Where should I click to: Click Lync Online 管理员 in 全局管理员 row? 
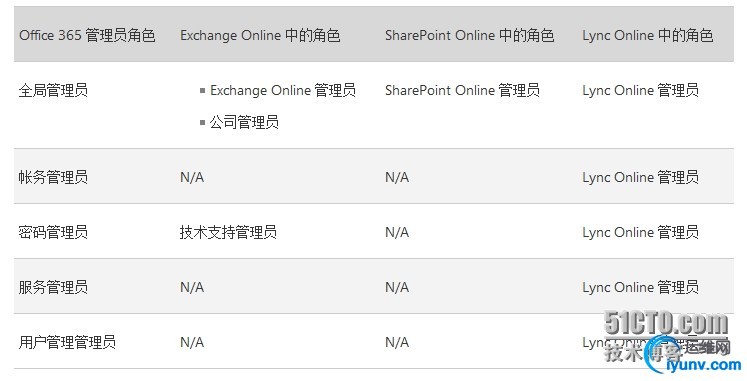(x=640, y=90)
